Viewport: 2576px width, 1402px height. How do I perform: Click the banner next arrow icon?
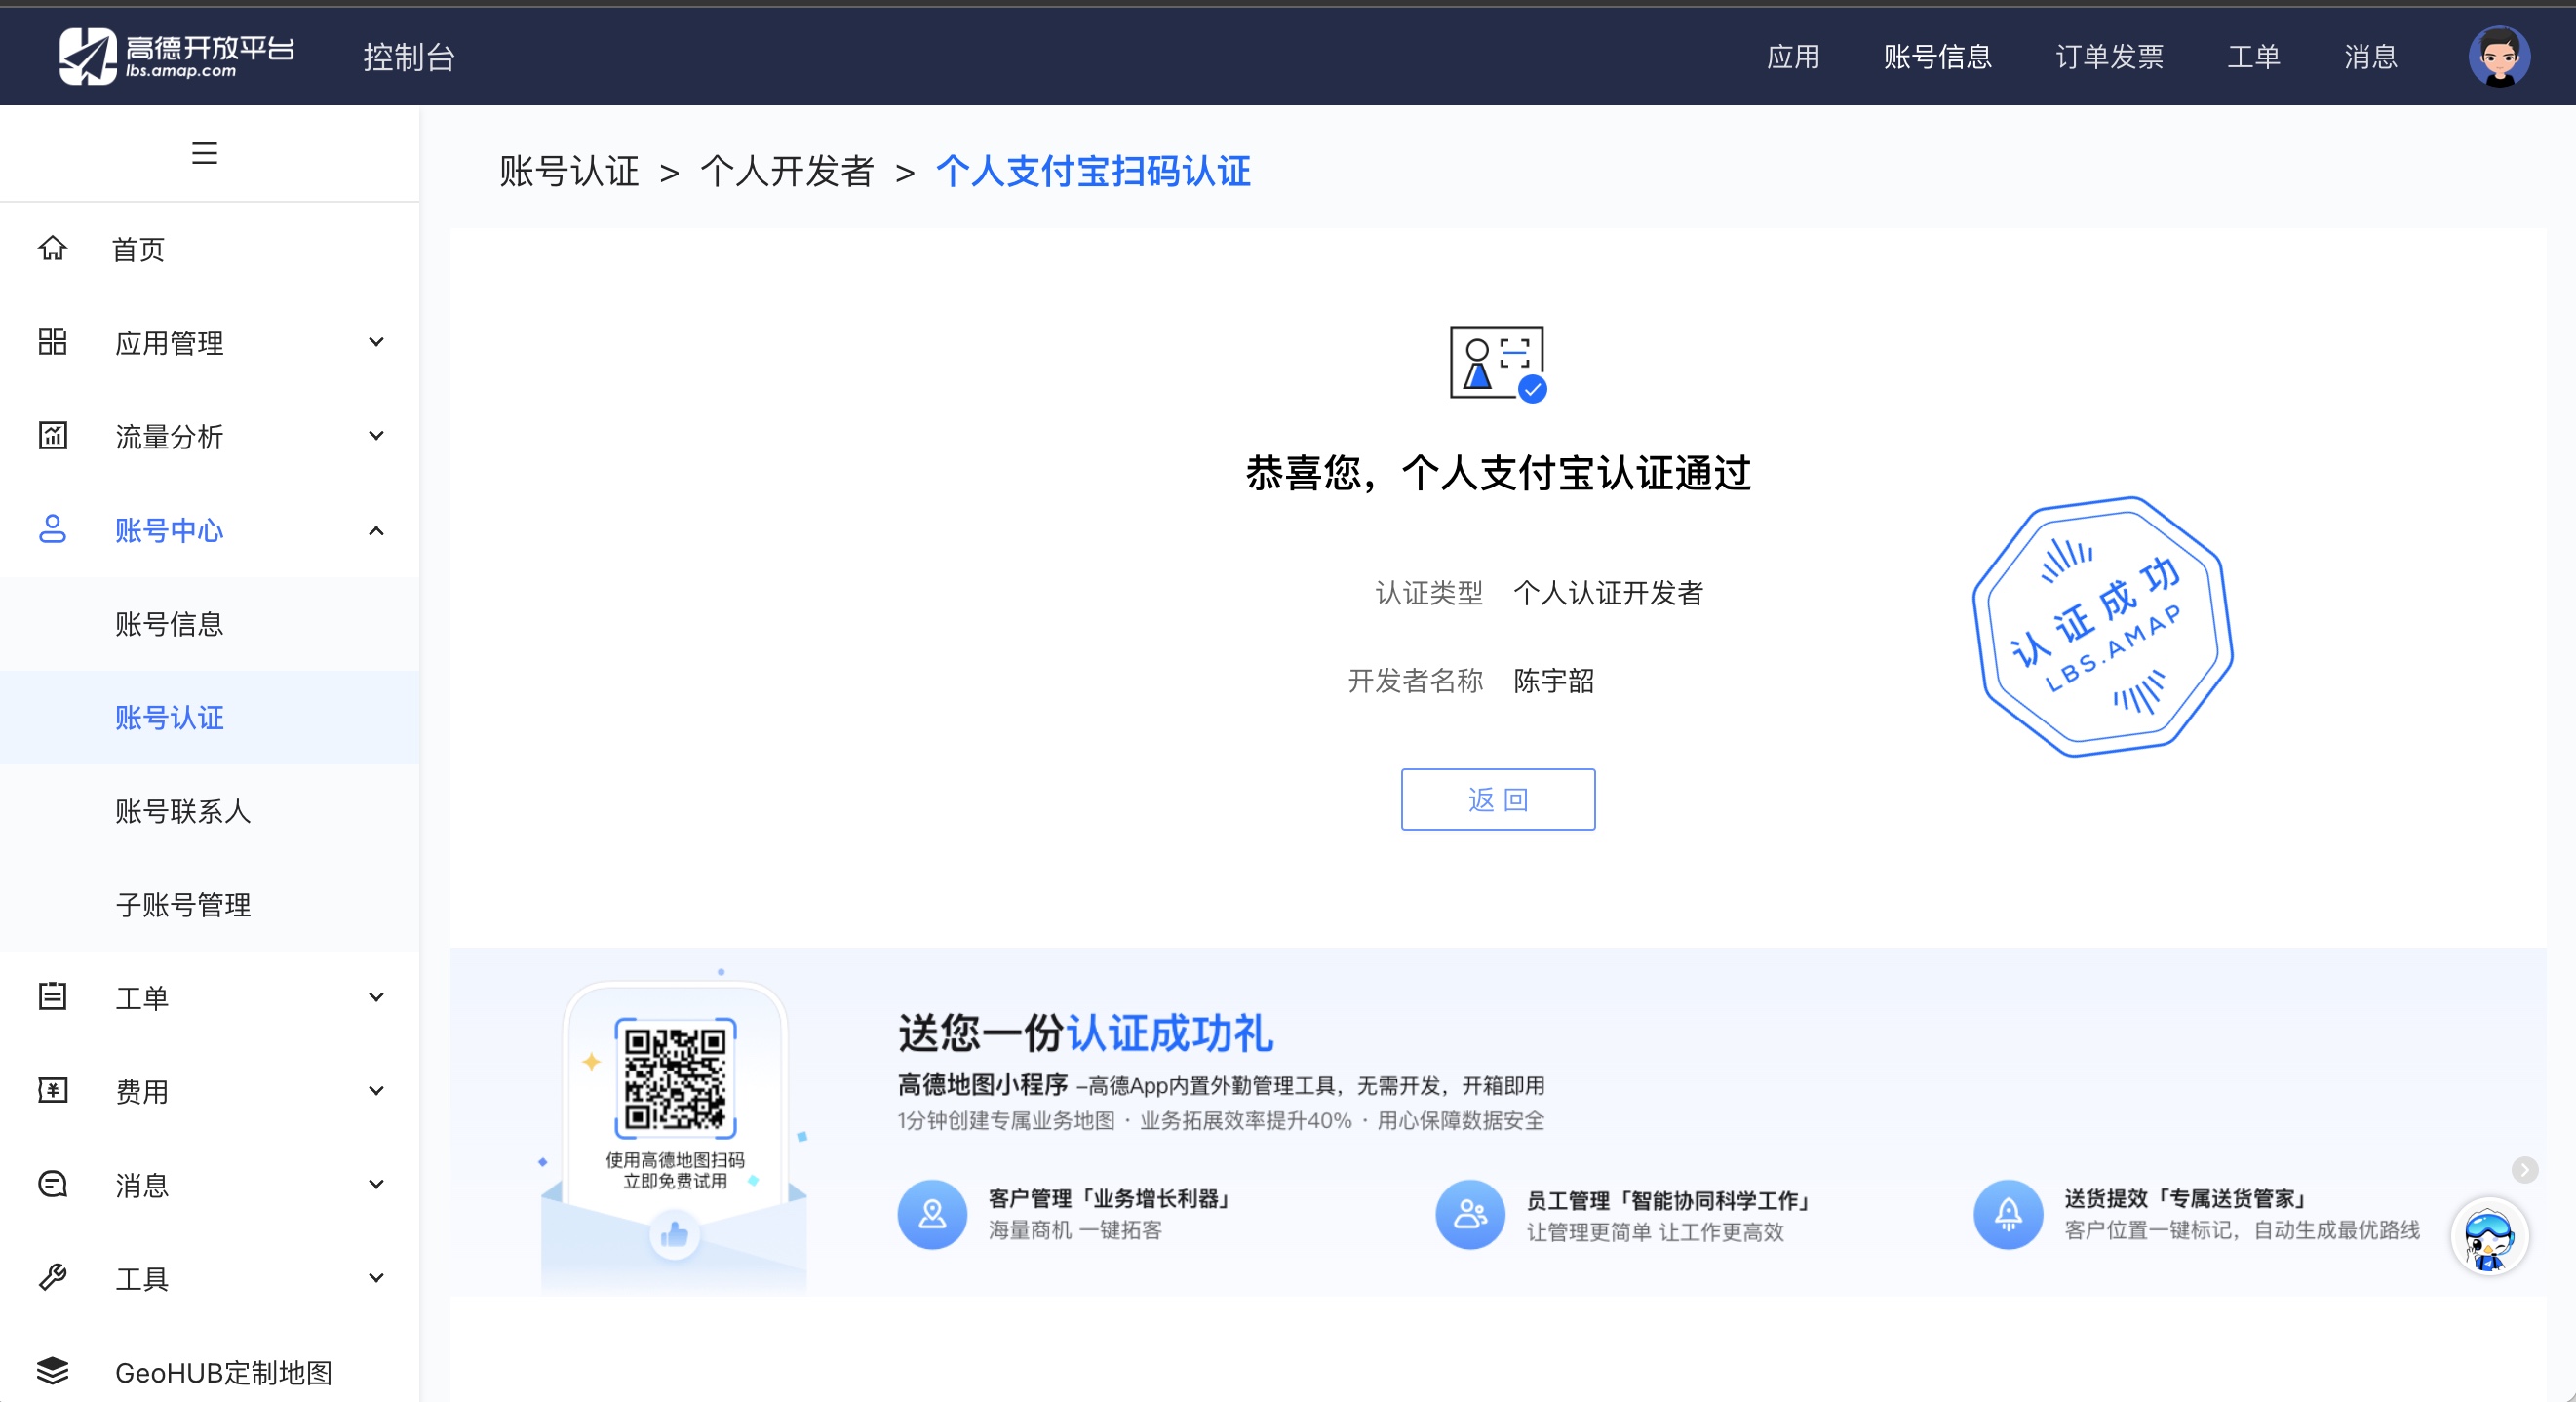click(x=2524, y=1169)
